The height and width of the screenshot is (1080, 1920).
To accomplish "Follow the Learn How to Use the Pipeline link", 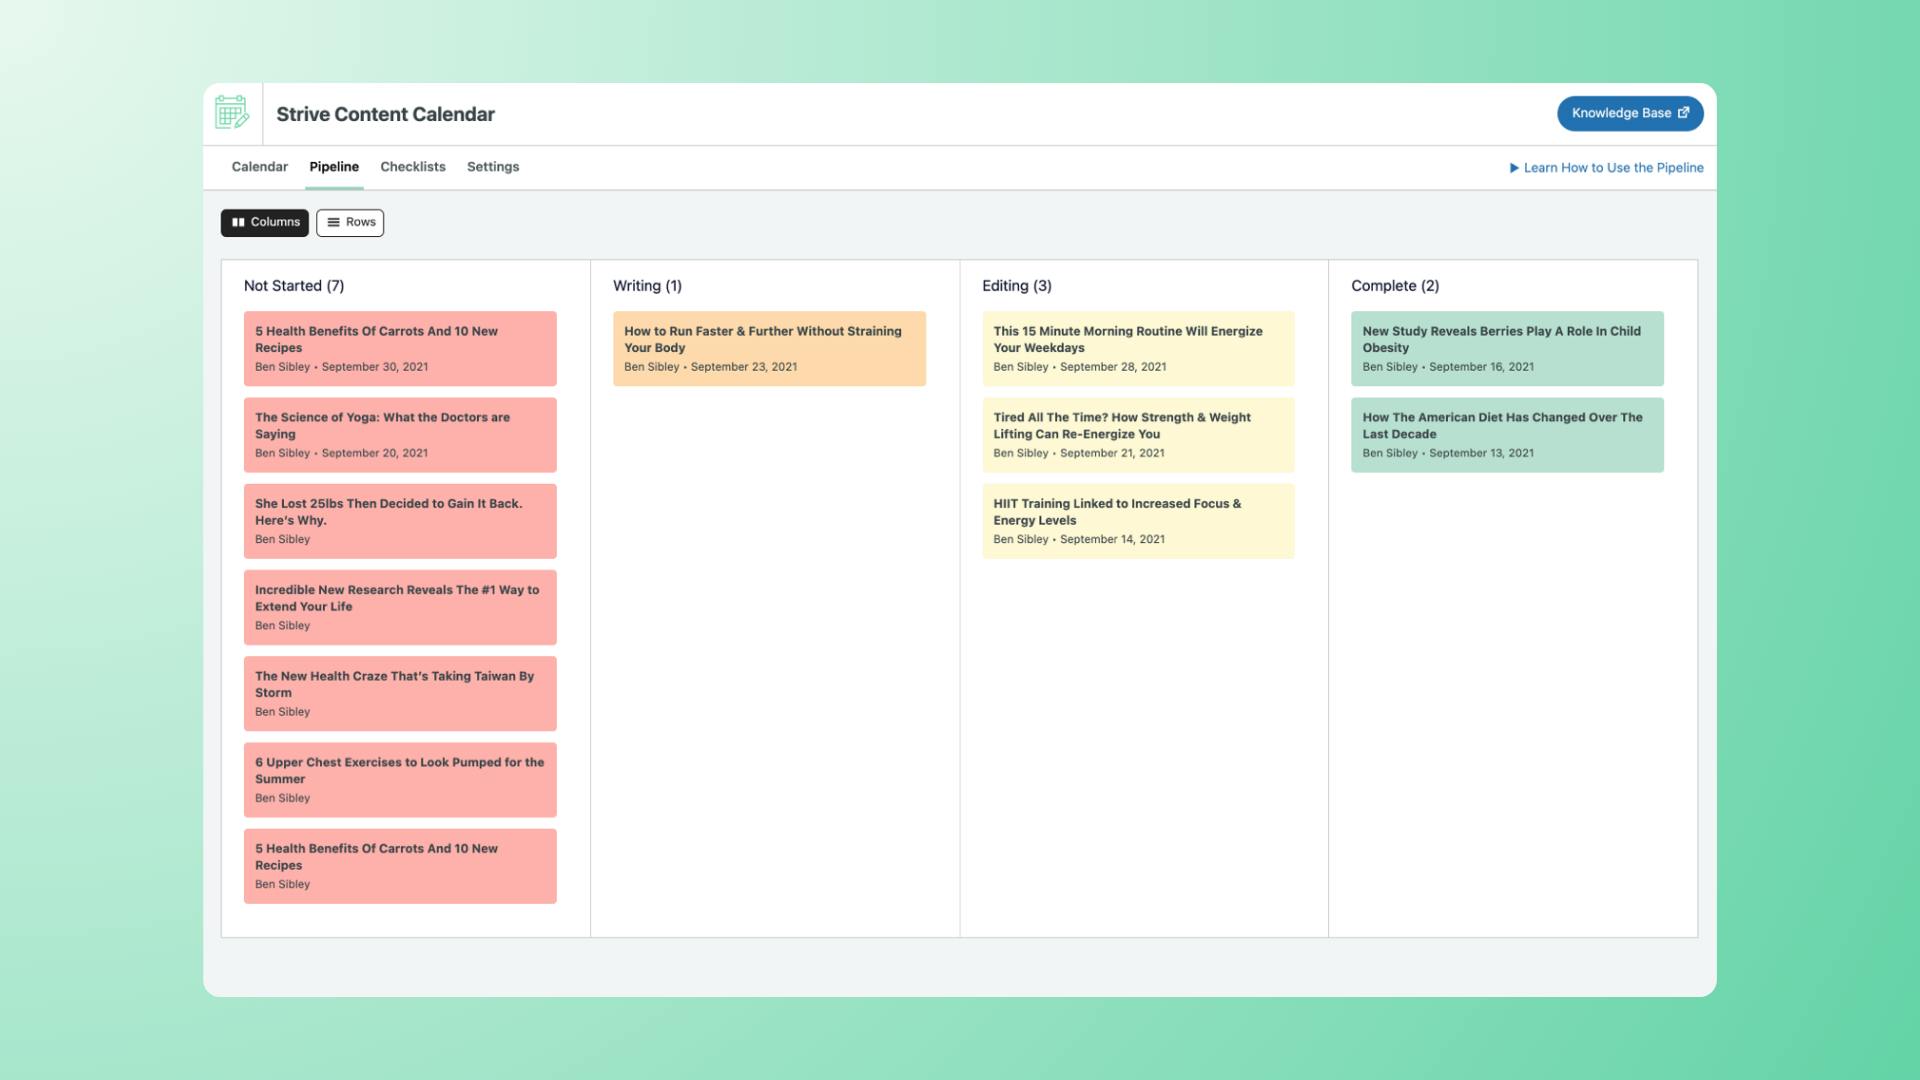I will click(x=1606, y=168).
